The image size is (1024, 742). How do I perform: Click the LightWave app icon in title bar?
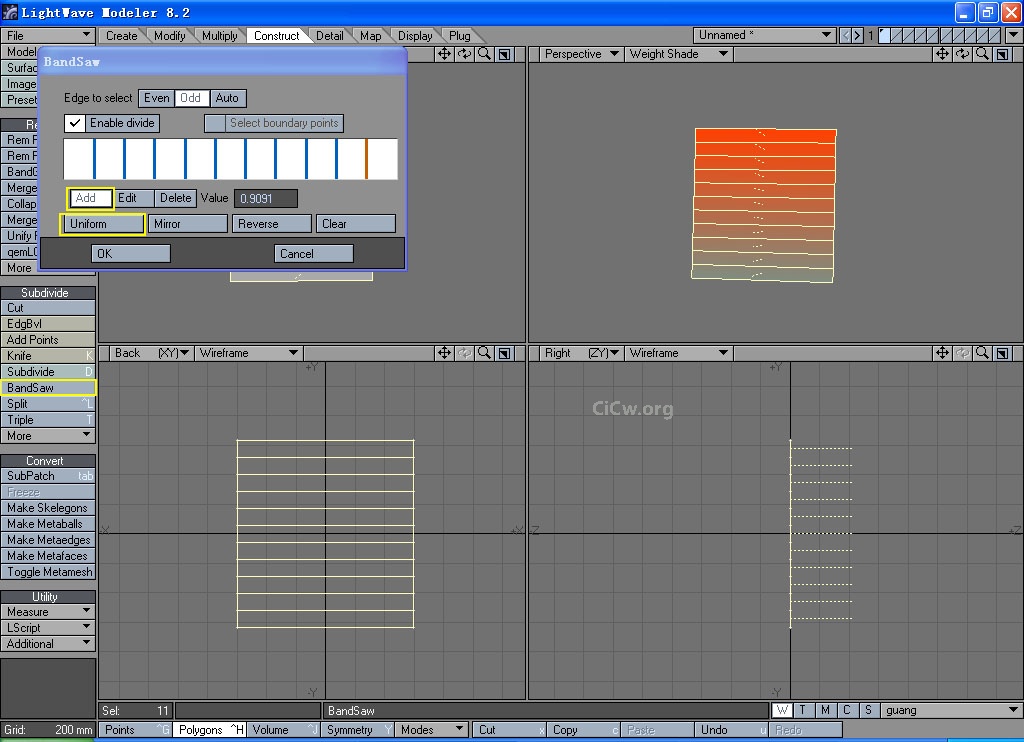[x=10, y=12]
